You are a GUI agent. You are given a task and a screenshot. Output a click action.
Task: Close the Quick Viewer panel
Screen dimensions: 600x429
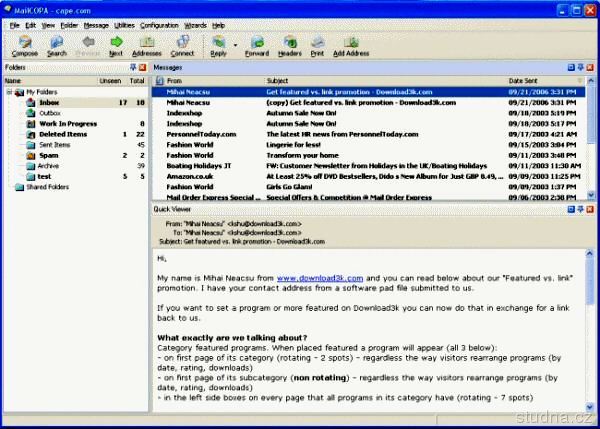590,209
